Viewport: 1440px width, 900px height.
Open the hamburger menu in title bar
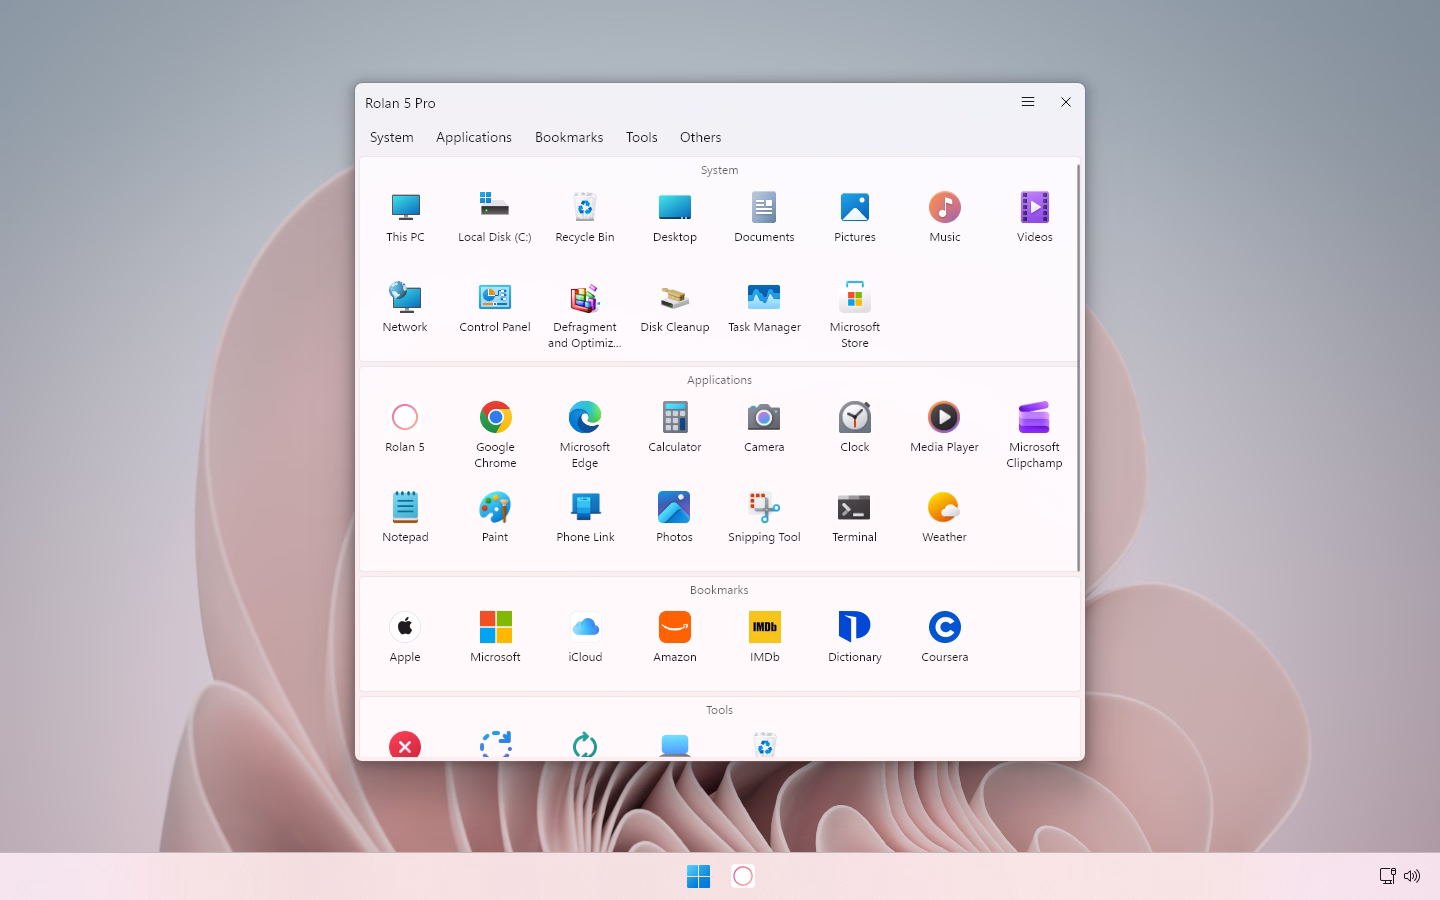(x=1027, y=102)
